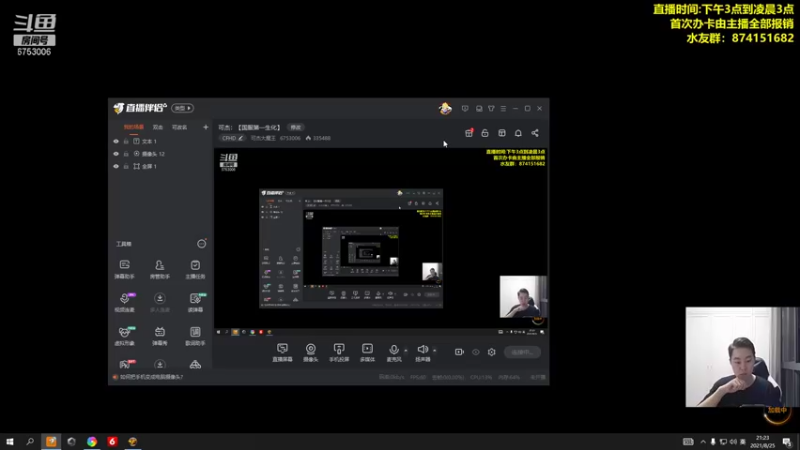Image resolution: width=800 pixels, height=450 pixels.
Task: Toggle the lock on 全屏 1 source
Action: coord(126,166)
